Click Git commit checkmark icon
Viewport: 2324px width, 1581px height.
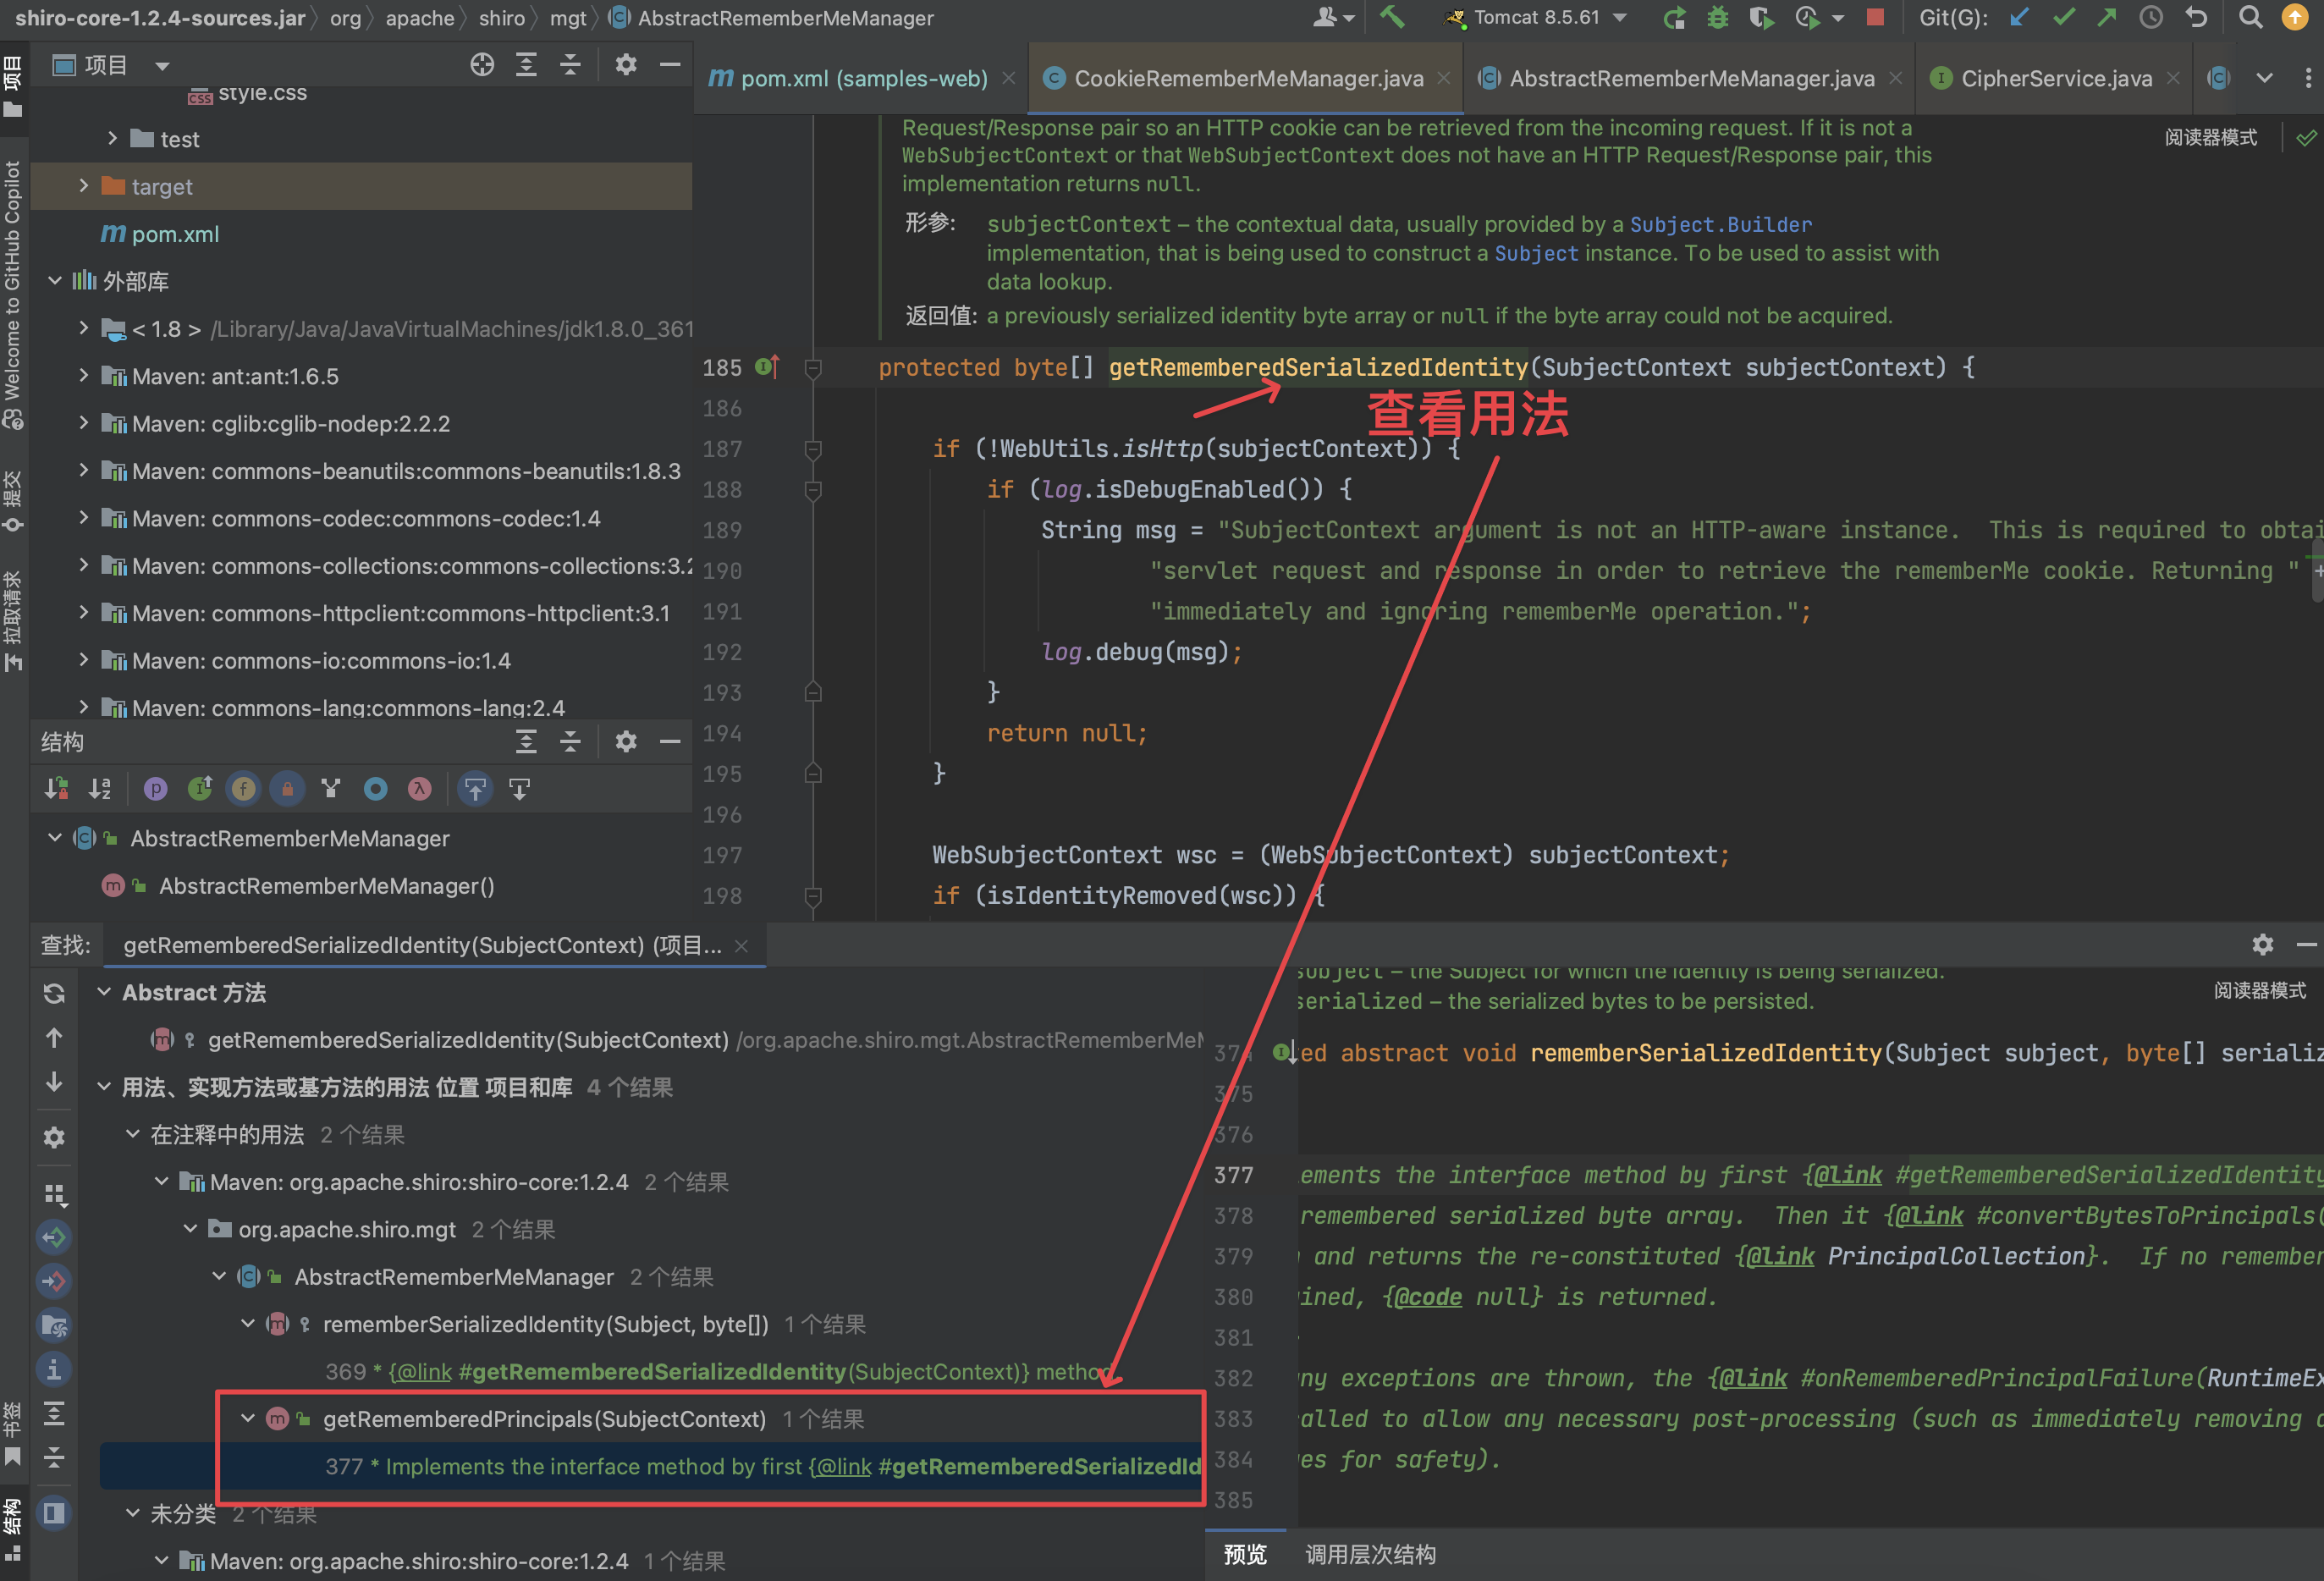point(2063,18)
